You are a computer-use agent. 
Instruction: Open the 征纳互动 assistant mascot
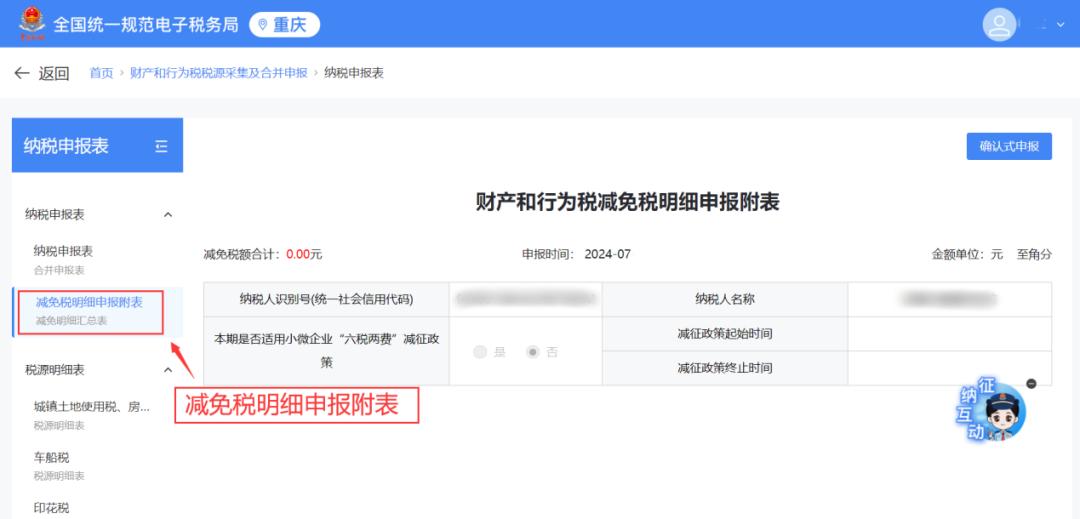[x=993, y=412]
